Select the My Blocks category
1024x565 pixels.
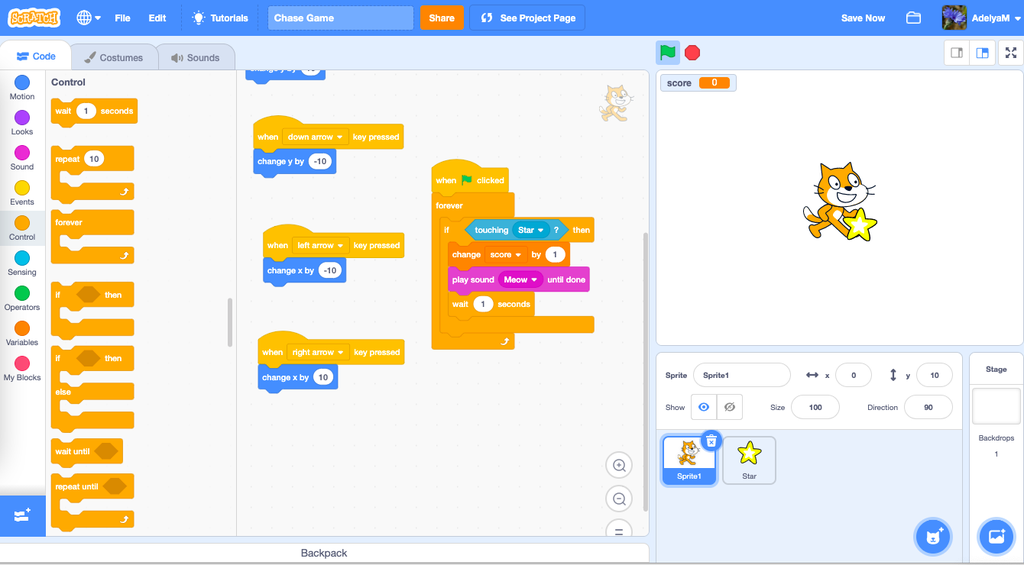[22, 369]
